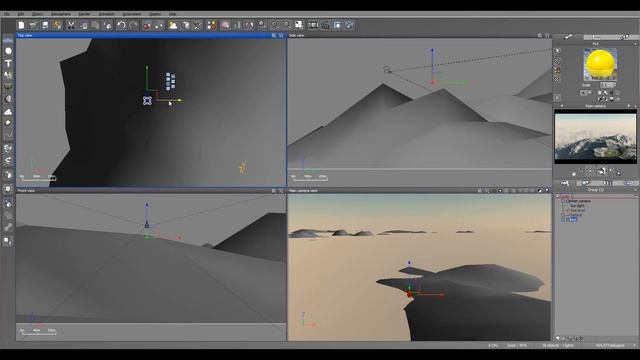Maximize the Top view pane

[x=281, y=36]
